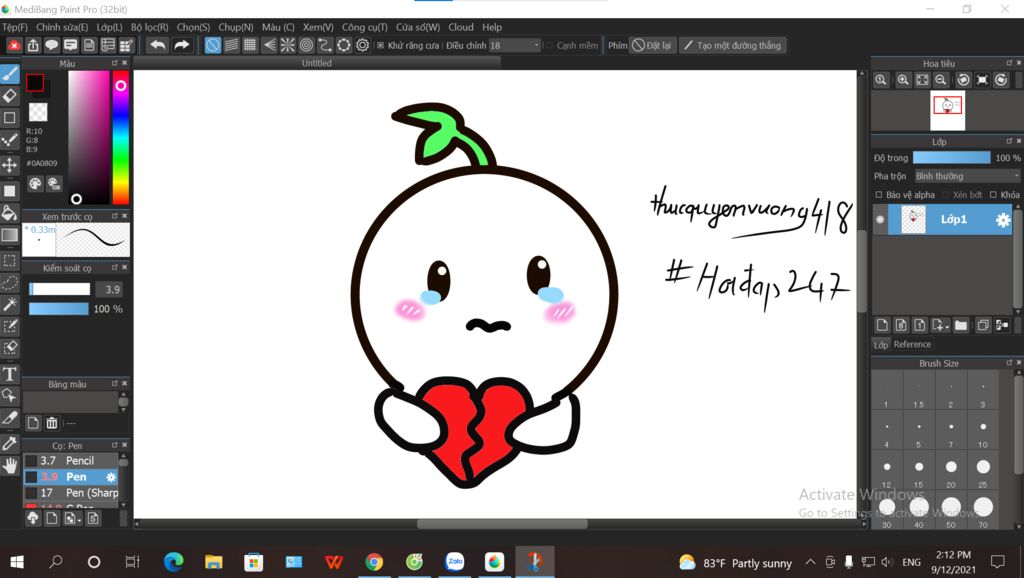Select the Pencil brush in list

(x=71, y=461)
